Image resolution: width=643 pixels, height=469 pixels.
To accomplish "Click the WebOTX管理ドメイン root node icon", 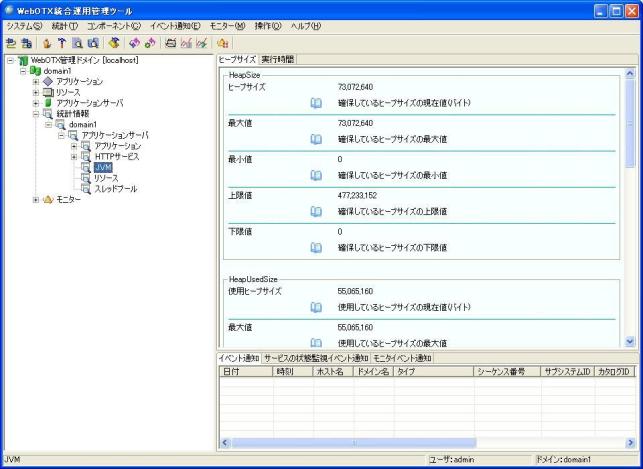I will pos(22,60).
